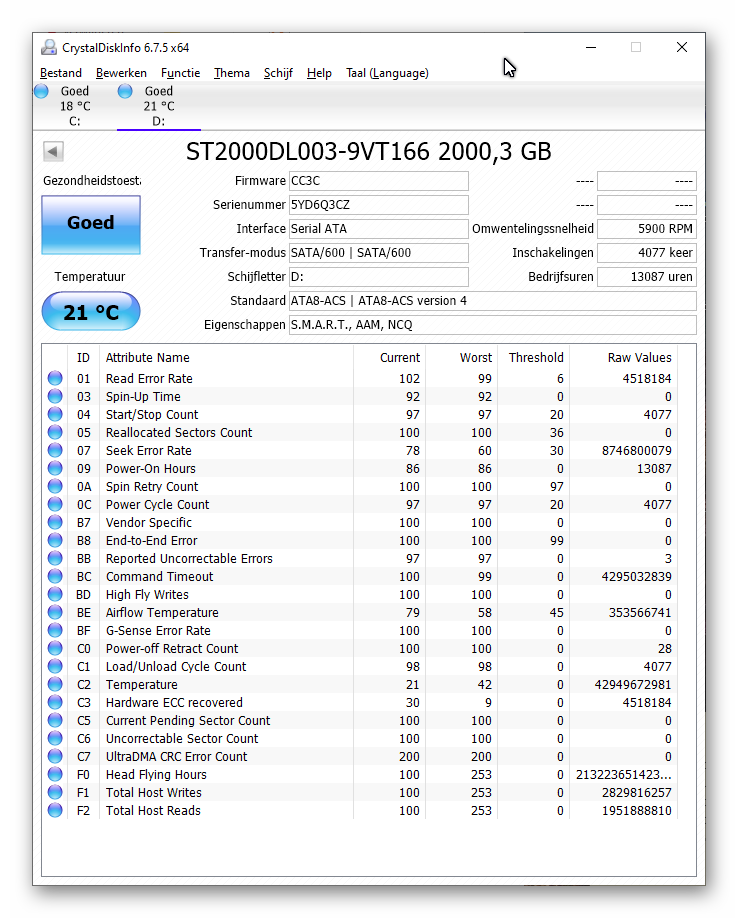Click the previous disk arrow button
The width and height of the screenshot is (738, 918).
[x=53, y=151]
